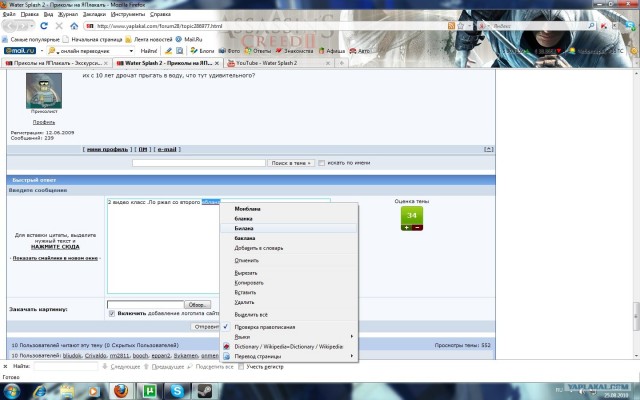The width and height of the screenshot is (640, 400).
Task: Toggle 'Включить добавление логотипа' checkbox
Action: (112, 313)
